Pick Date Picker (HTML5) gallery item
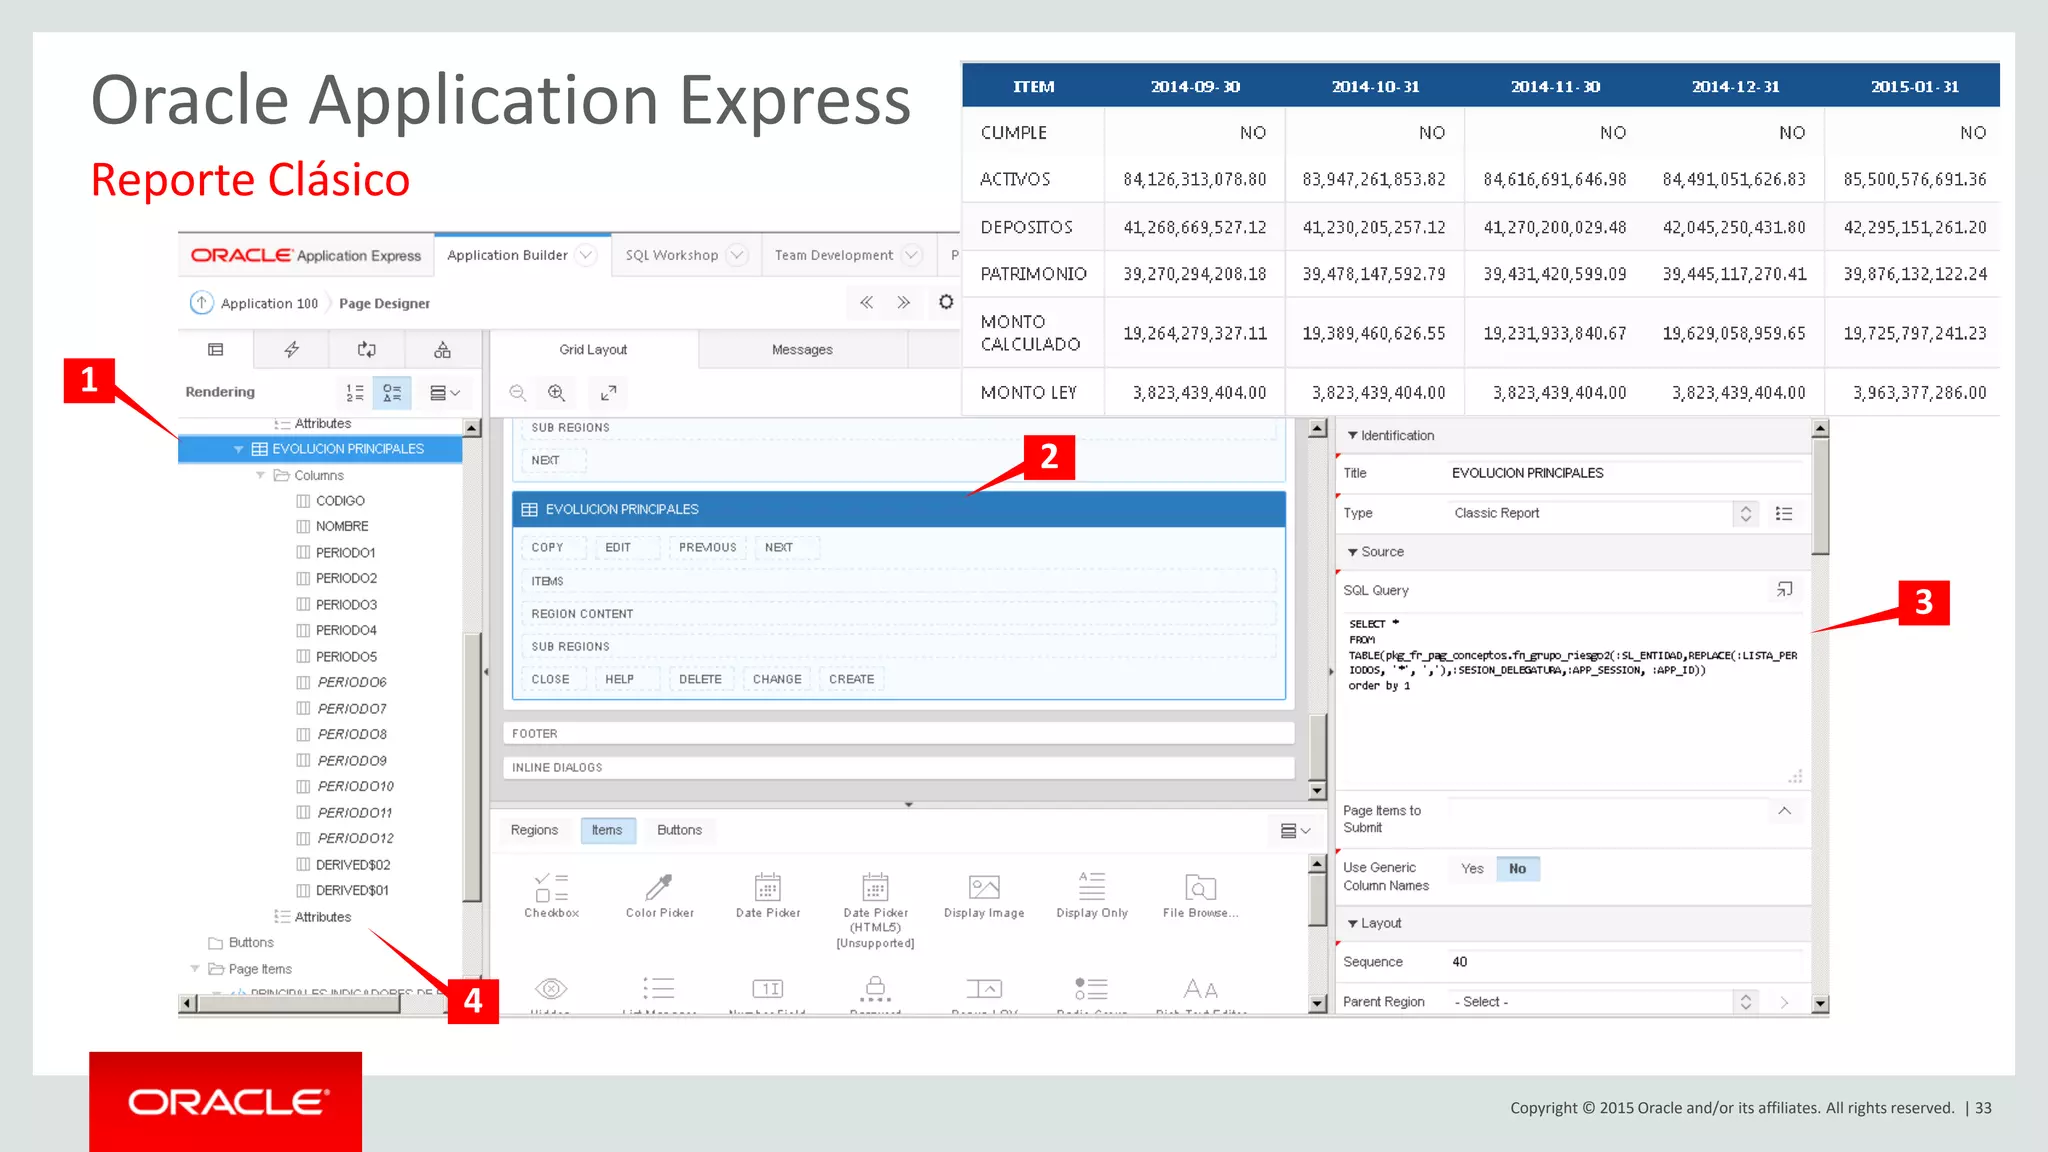 point(875,908)
